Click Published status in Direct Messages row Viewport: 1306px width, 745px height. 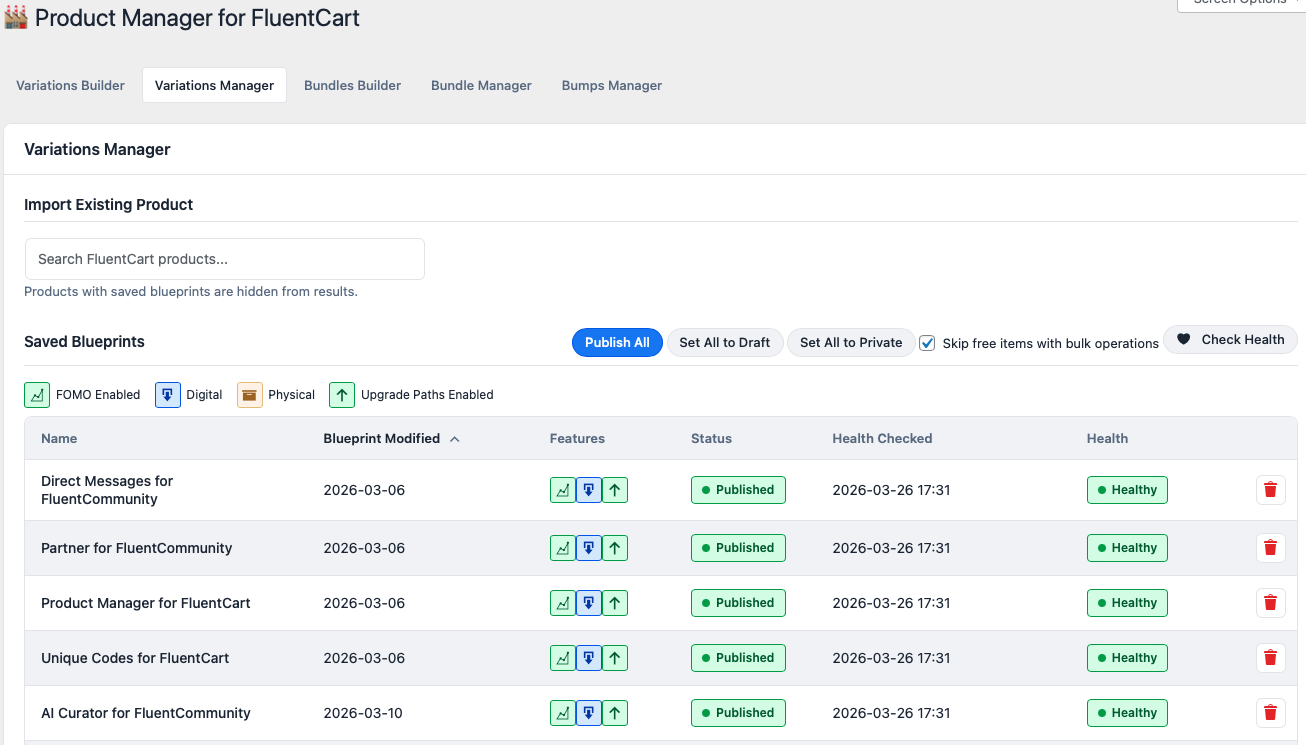coord(738,490)
